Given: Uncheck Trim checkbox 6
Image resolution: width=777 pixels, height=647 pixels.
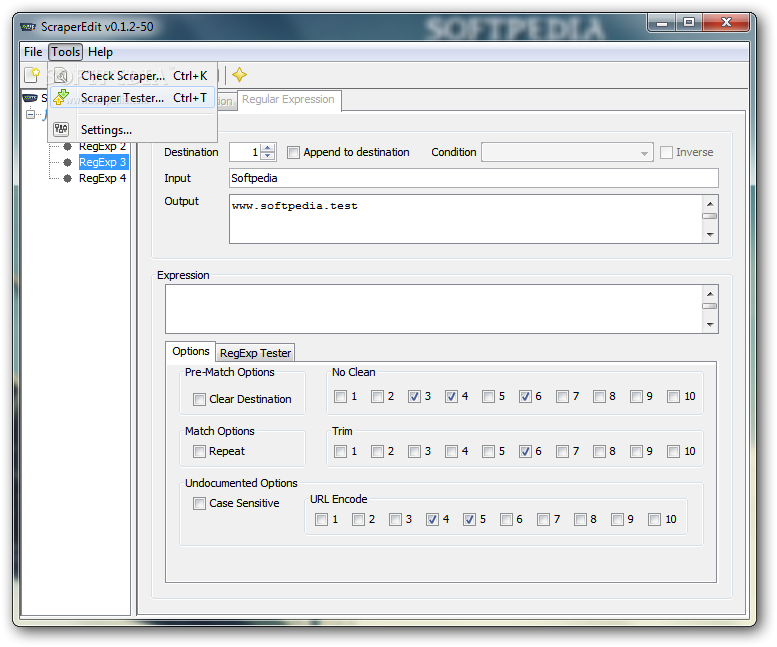Looking at the screenshot, I should pyautogui.click(x=525, y=451).
